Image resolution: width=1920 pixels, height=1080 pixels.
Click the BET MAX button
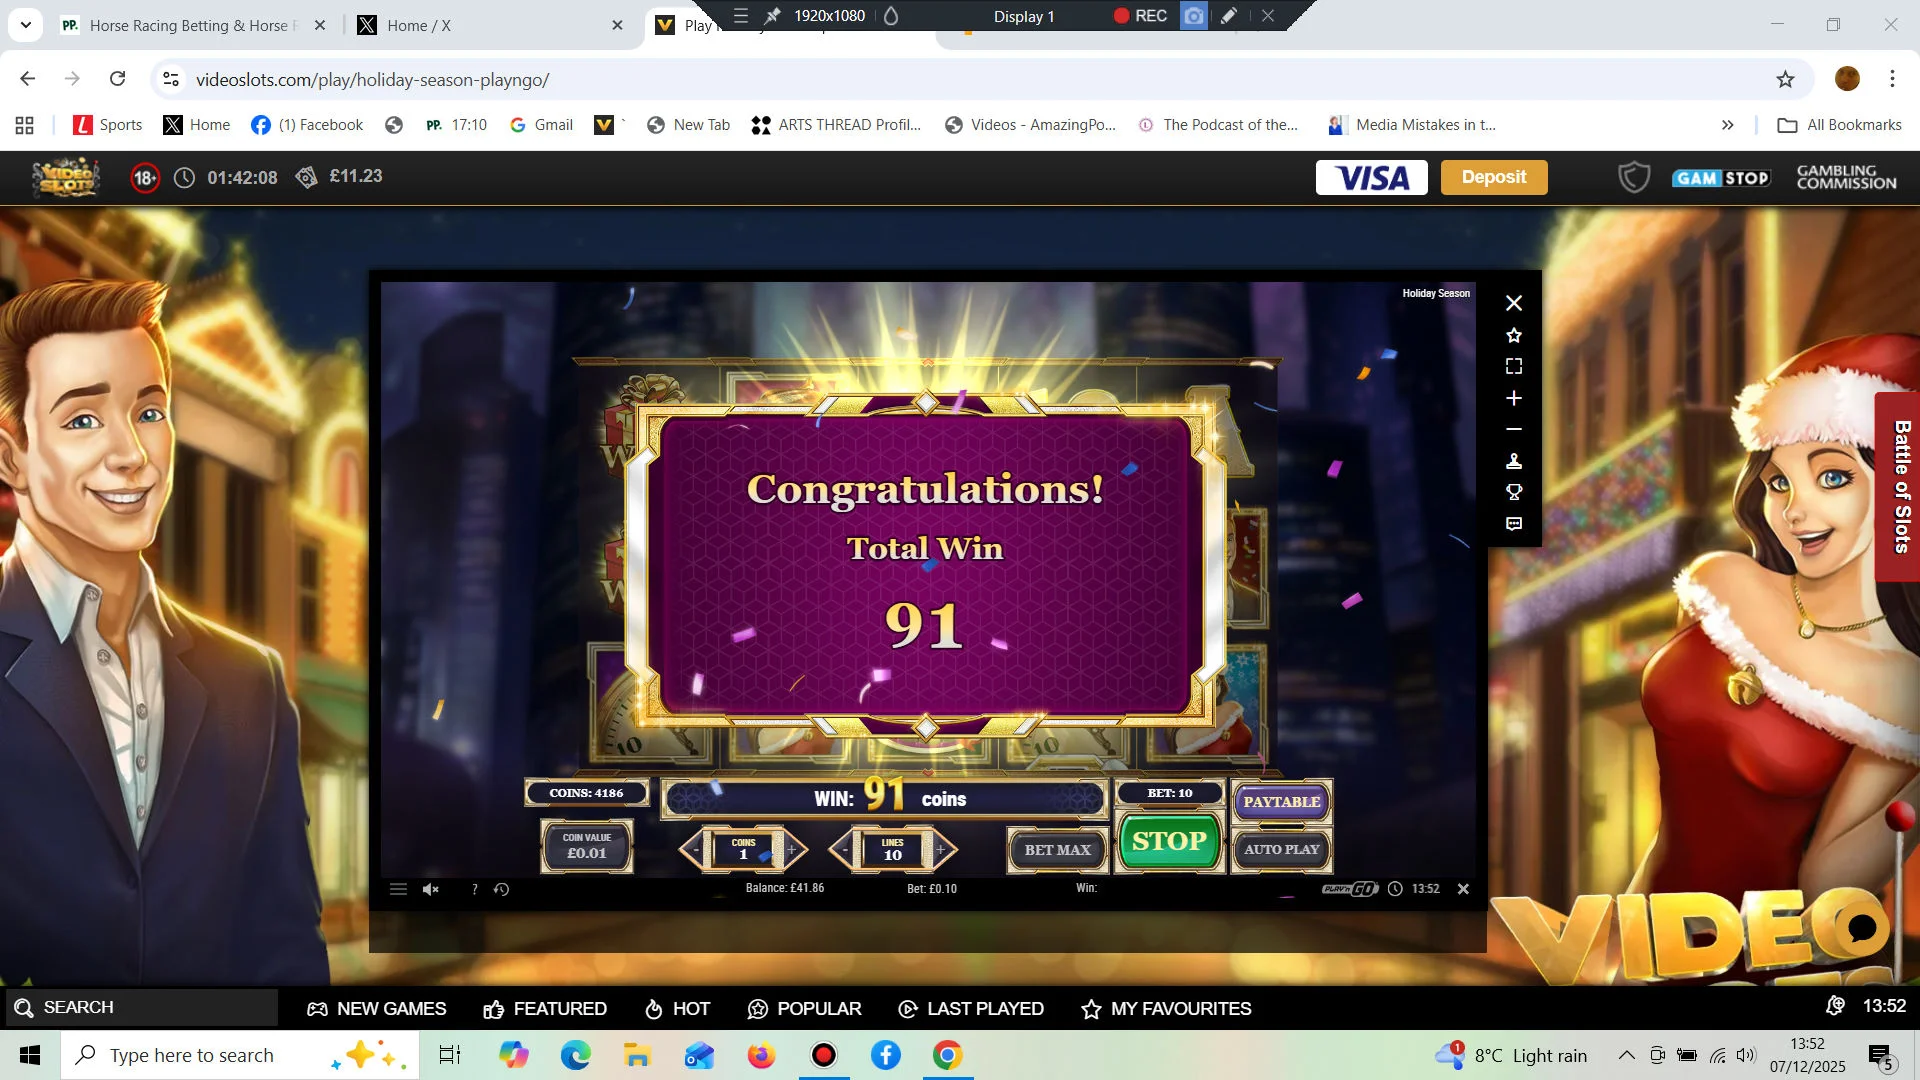(1057, 850)
